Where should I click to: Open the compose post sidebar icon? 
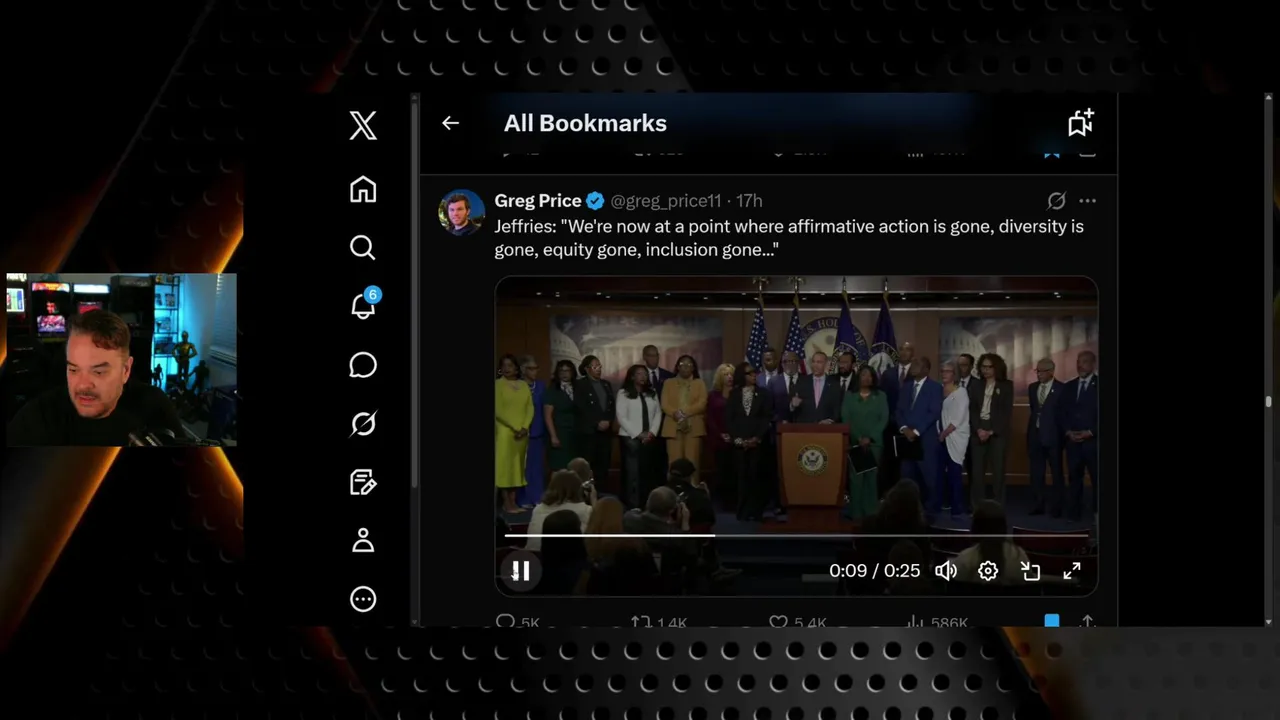click(363, 482)
